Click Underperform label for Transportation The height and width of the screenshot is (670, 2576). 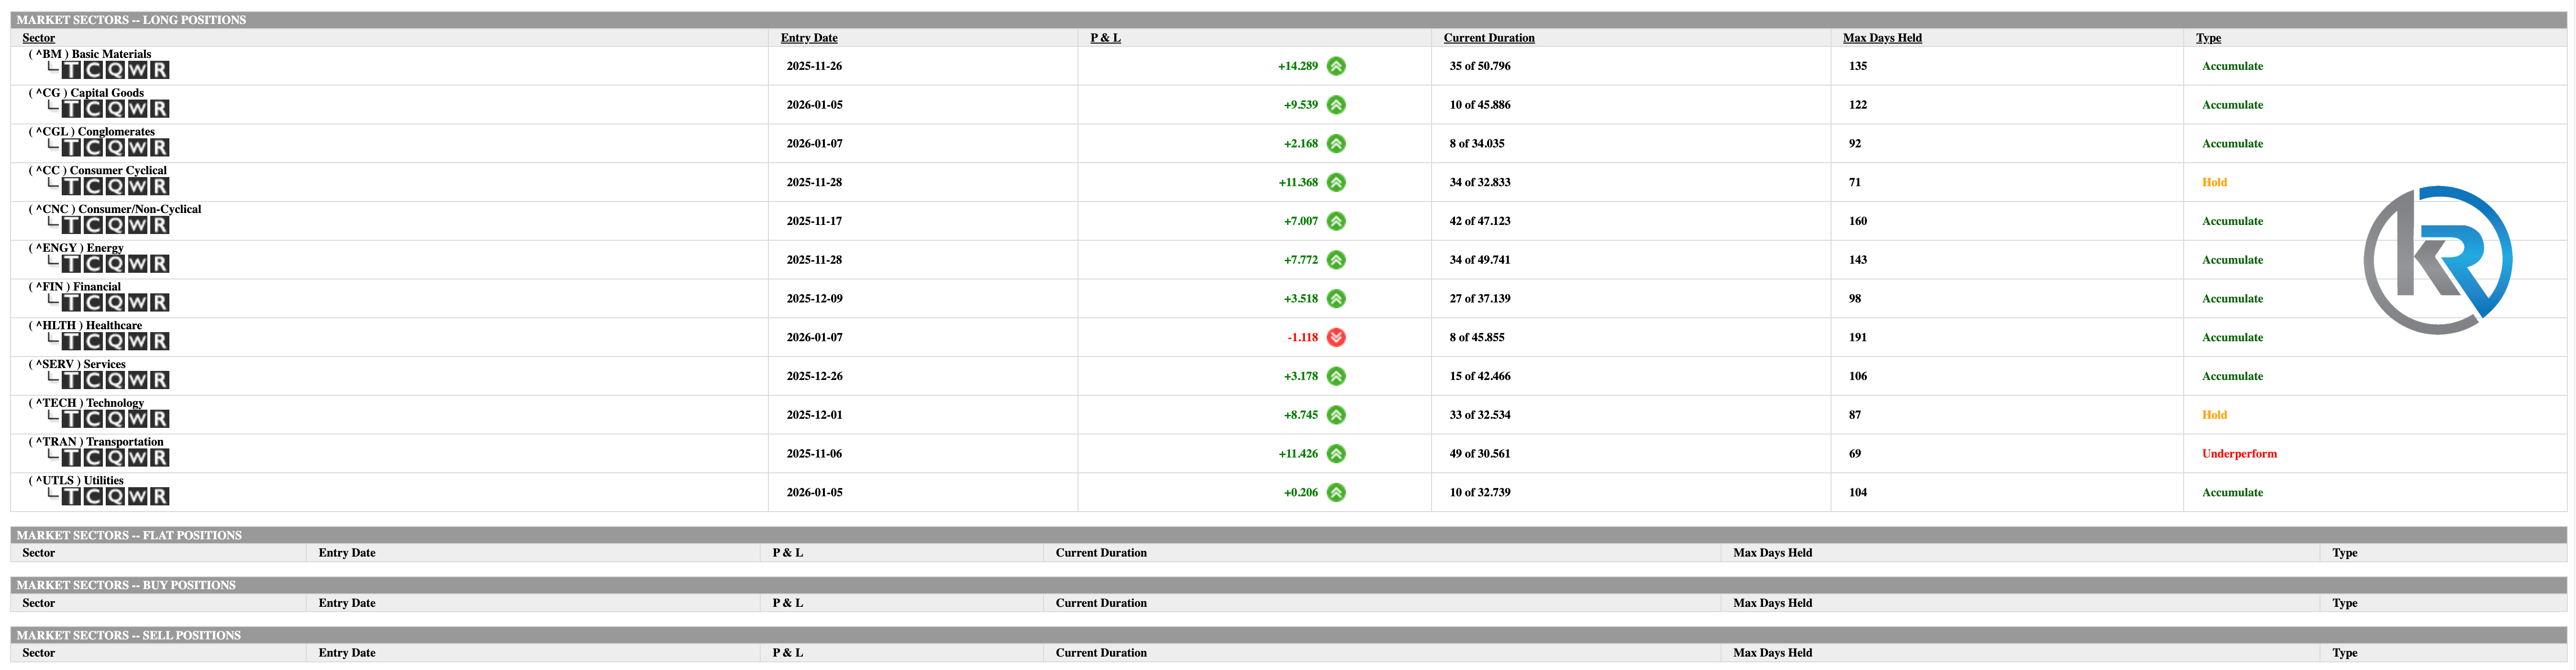(2239, 454)
